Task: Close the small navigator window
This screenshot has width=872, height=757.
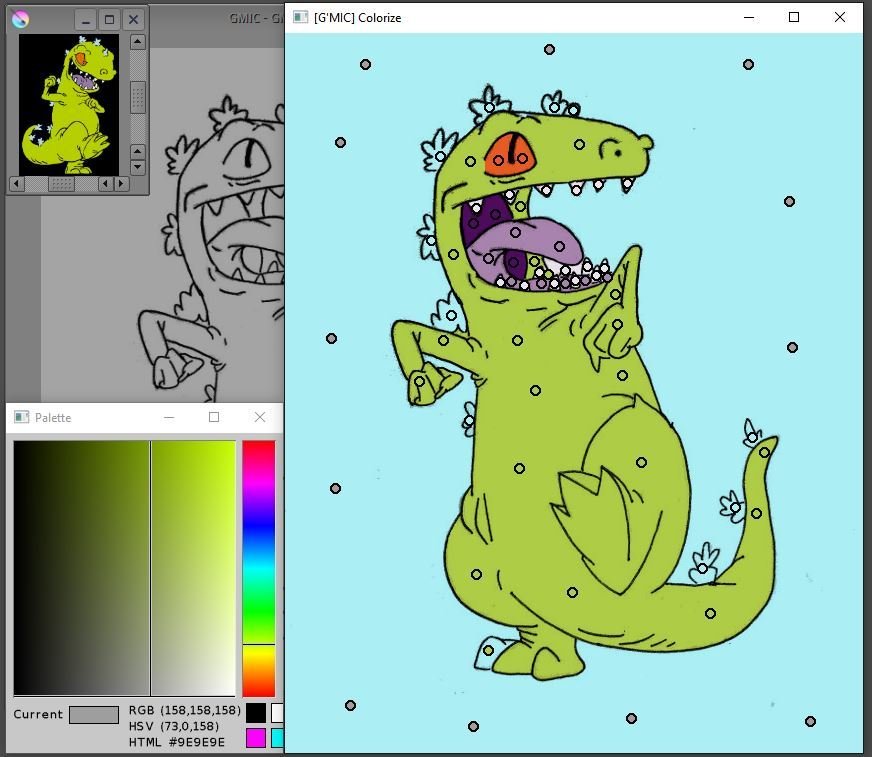Action: click(x=133, y=20)
